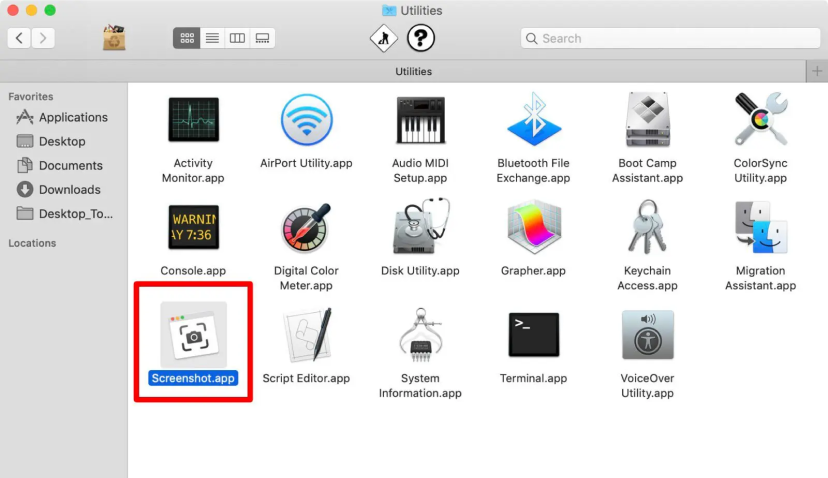Select Disk Utility.app stethoscope icon
This screenshot has height=478, width=828.
[x=421, y=226]
